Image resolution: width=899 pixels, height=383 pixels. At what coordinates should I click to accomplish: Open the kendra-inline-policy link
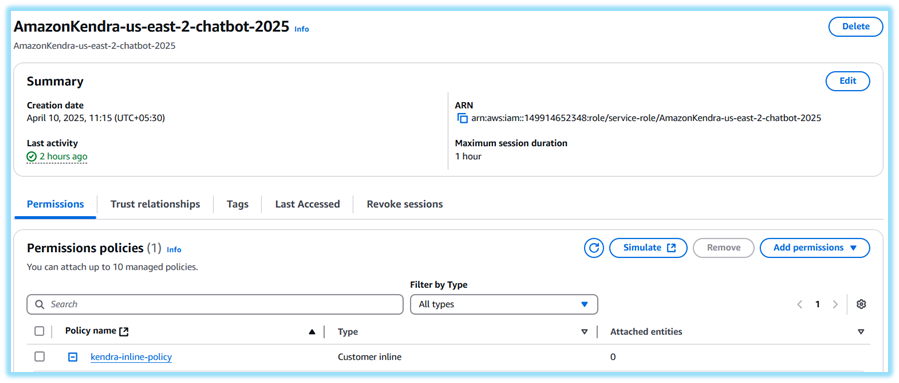tap(131, 357)
